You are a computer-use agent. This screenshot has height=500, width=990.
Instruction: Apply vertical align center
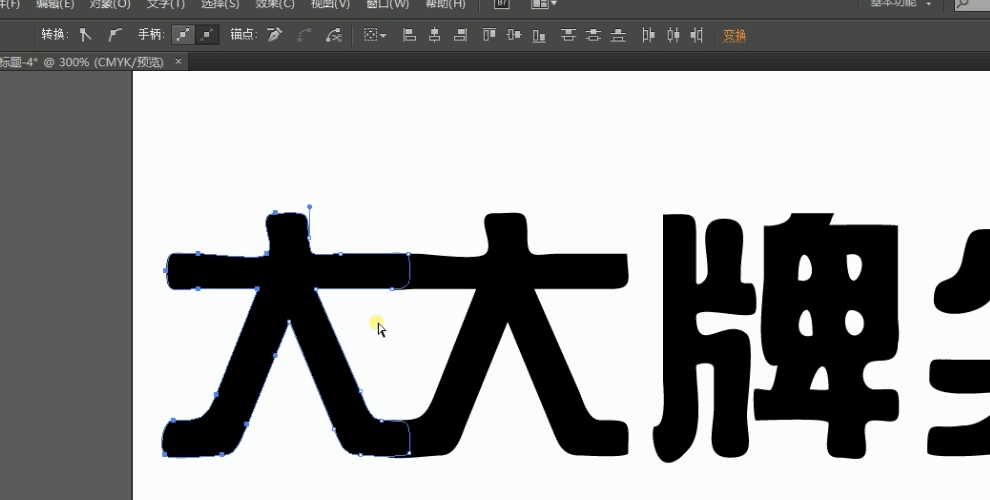click(x=514, y=35)
